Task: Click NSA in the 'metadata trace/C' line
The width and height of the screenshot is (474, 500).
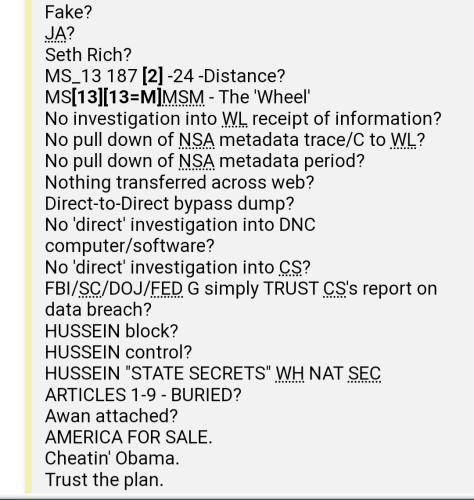Action: [197, 140]
